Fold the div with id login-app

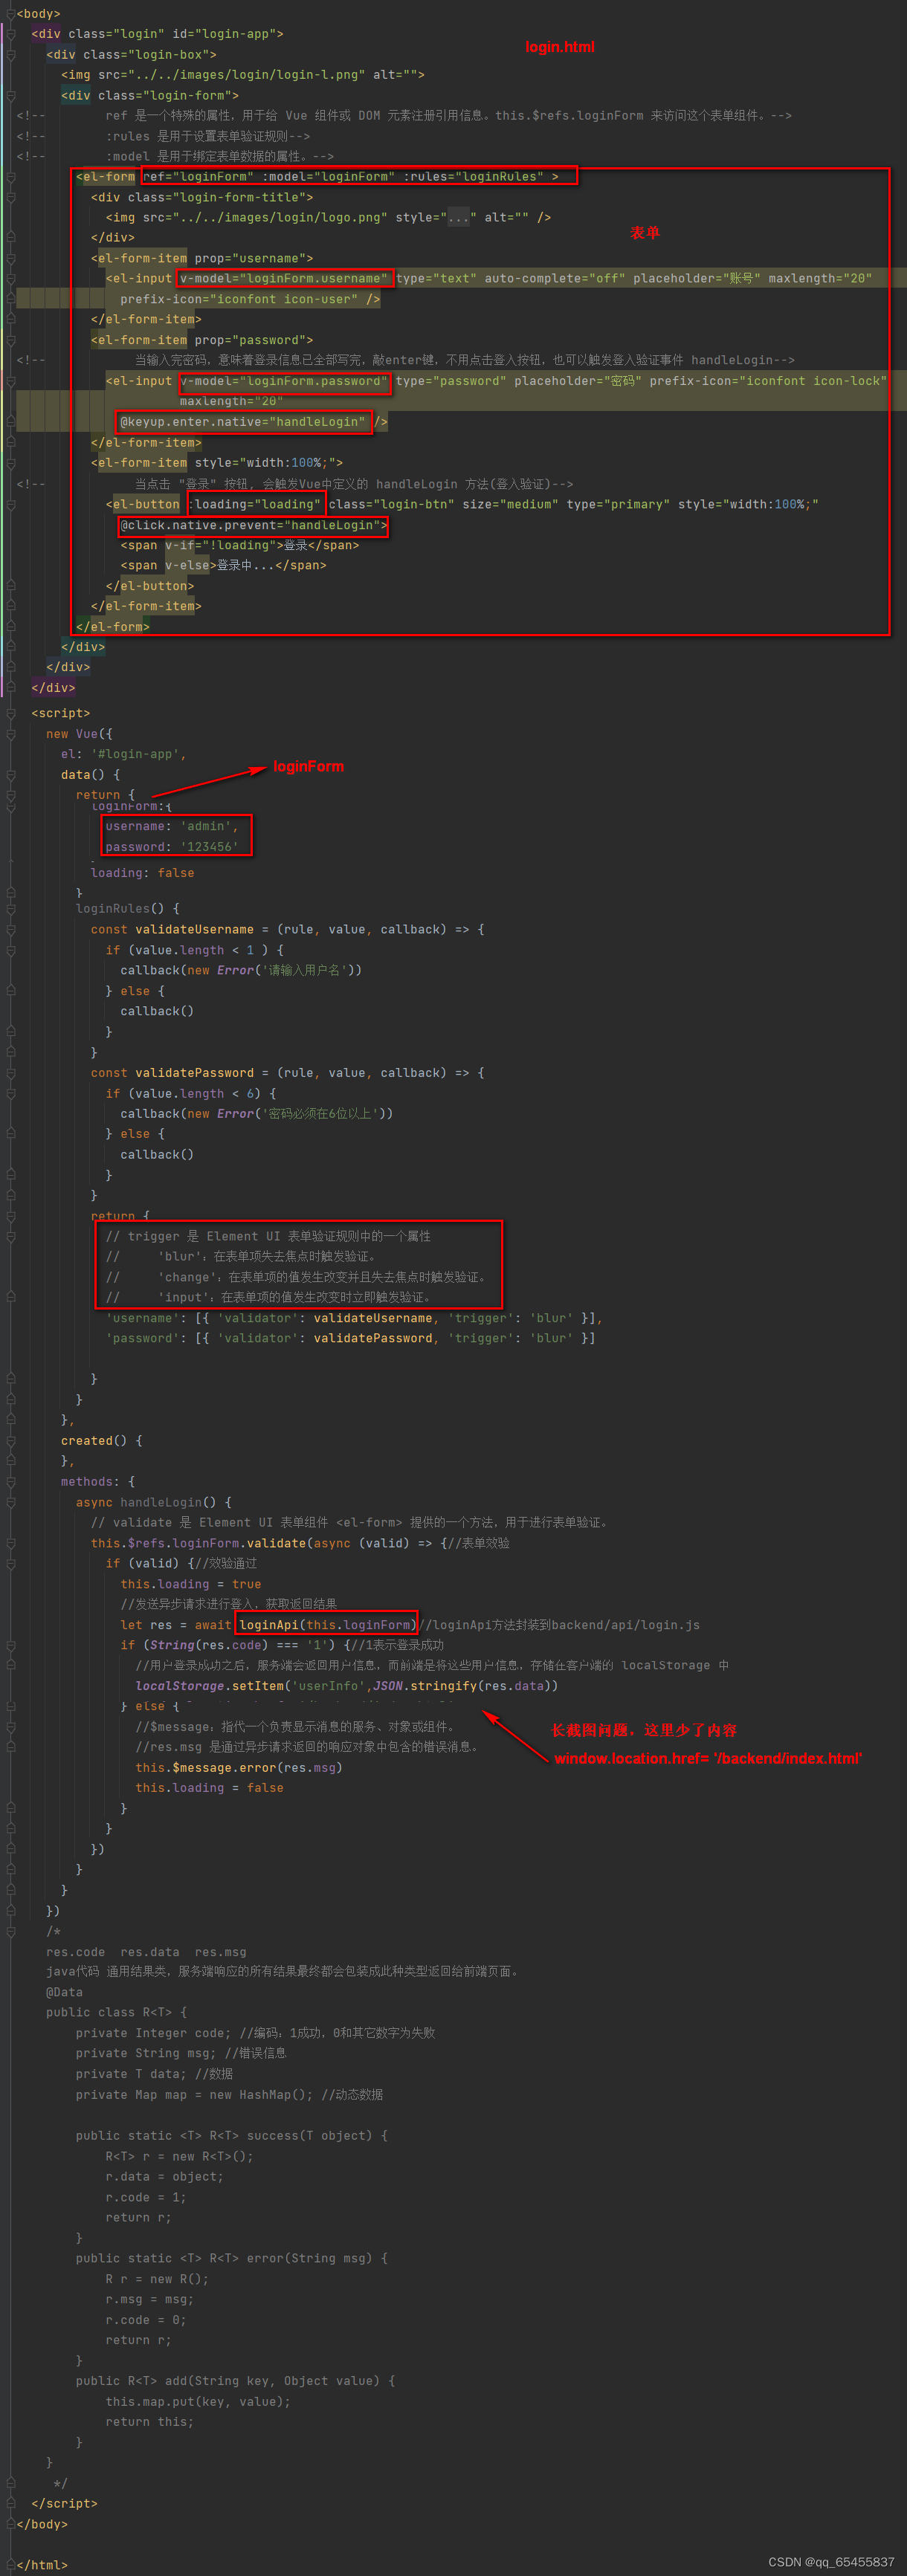[x=10, y=34]
